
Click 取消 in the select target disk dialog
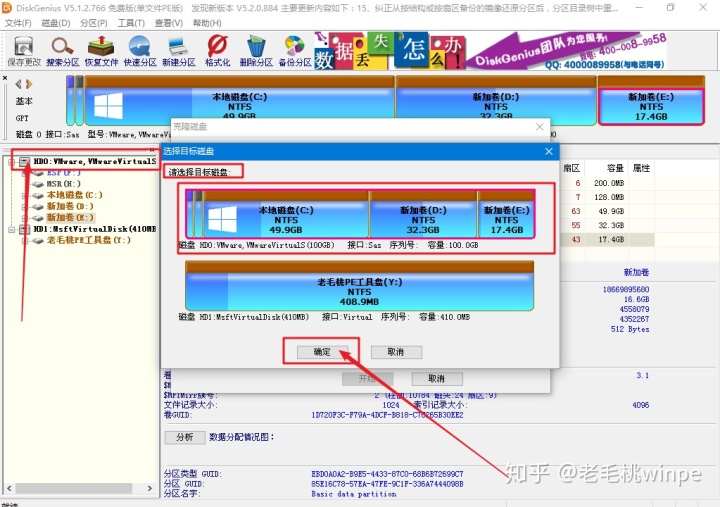[x=396, y=352]
